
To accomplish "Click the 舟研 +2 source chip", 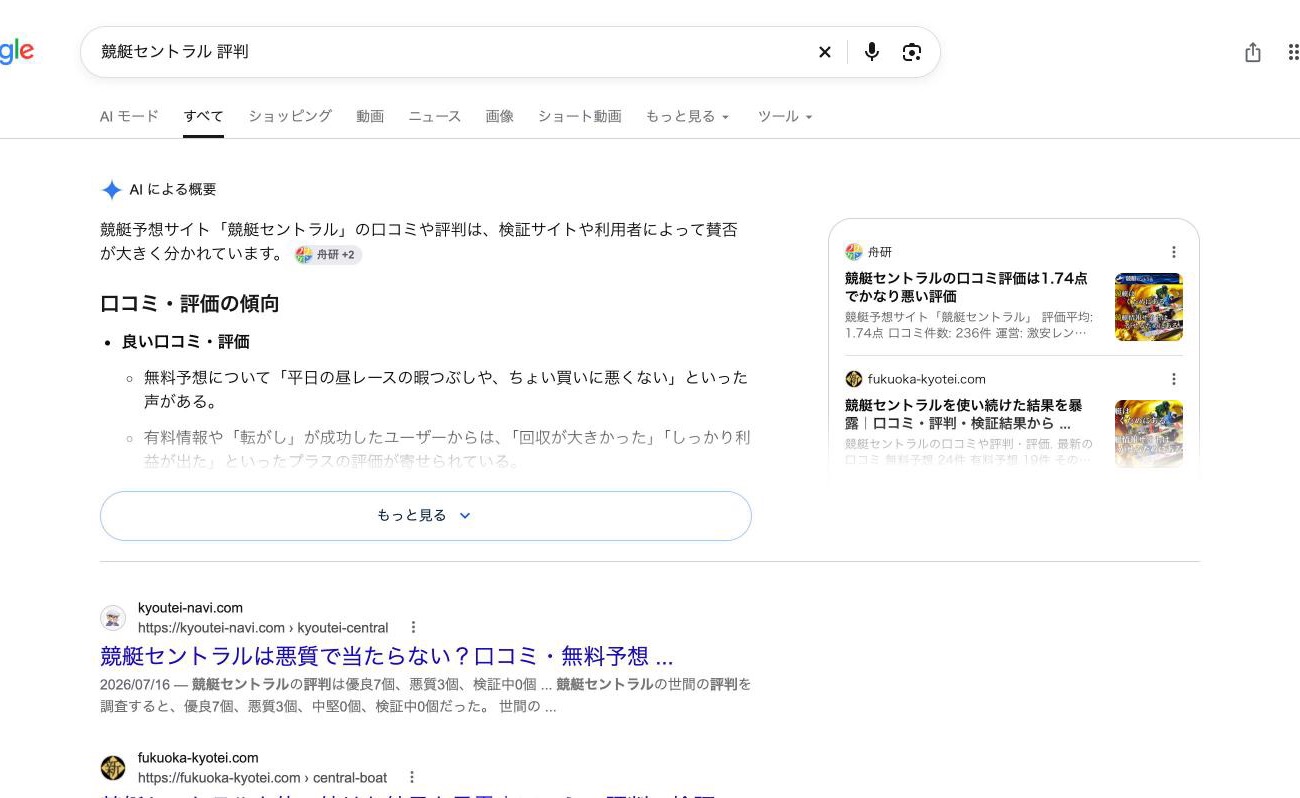I will 328,255.
